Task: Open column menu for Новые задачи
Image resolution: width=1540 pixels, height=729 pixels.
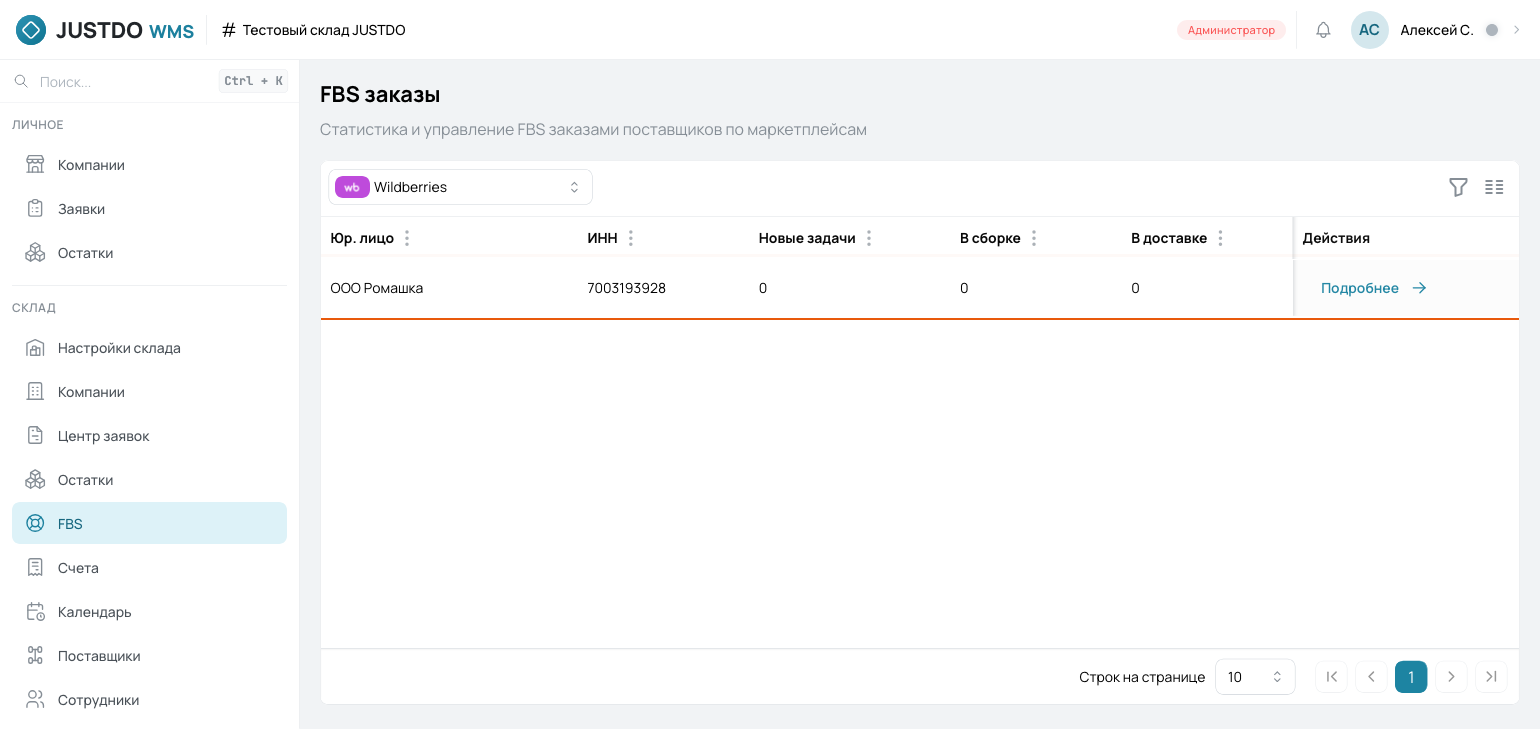Action: (868, 238)
